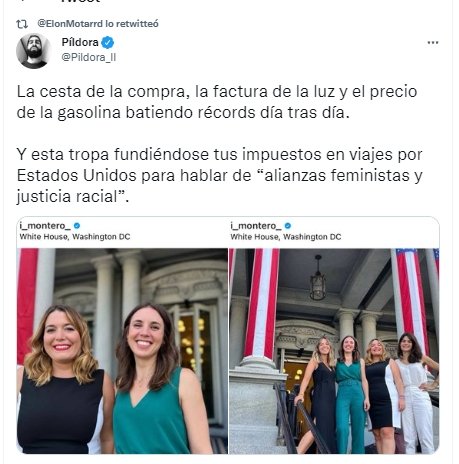This screenshot has height=464, width=459.
Task: Open the @Pildora_II handle link
Action: tap(89, 57)
